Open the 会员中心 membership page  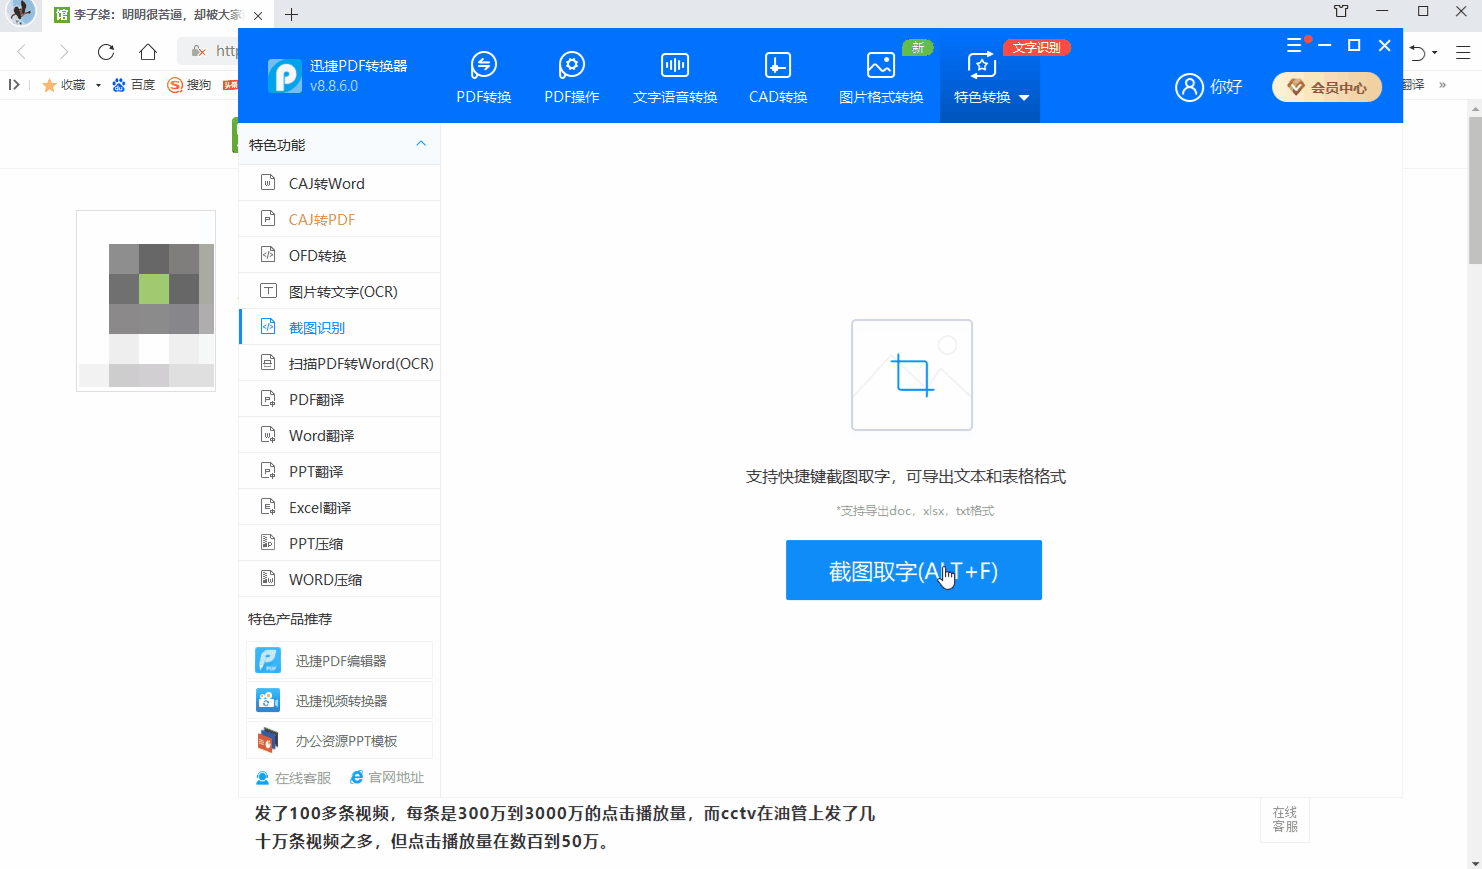[1327, 87]
